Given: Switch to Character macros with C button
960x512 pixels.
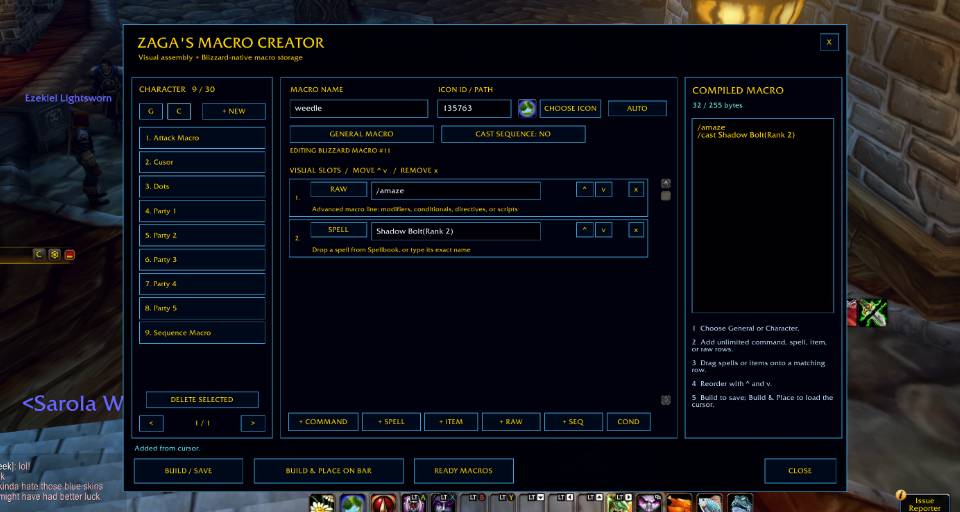Looking at the screenshot, I should tap(179, 111).
